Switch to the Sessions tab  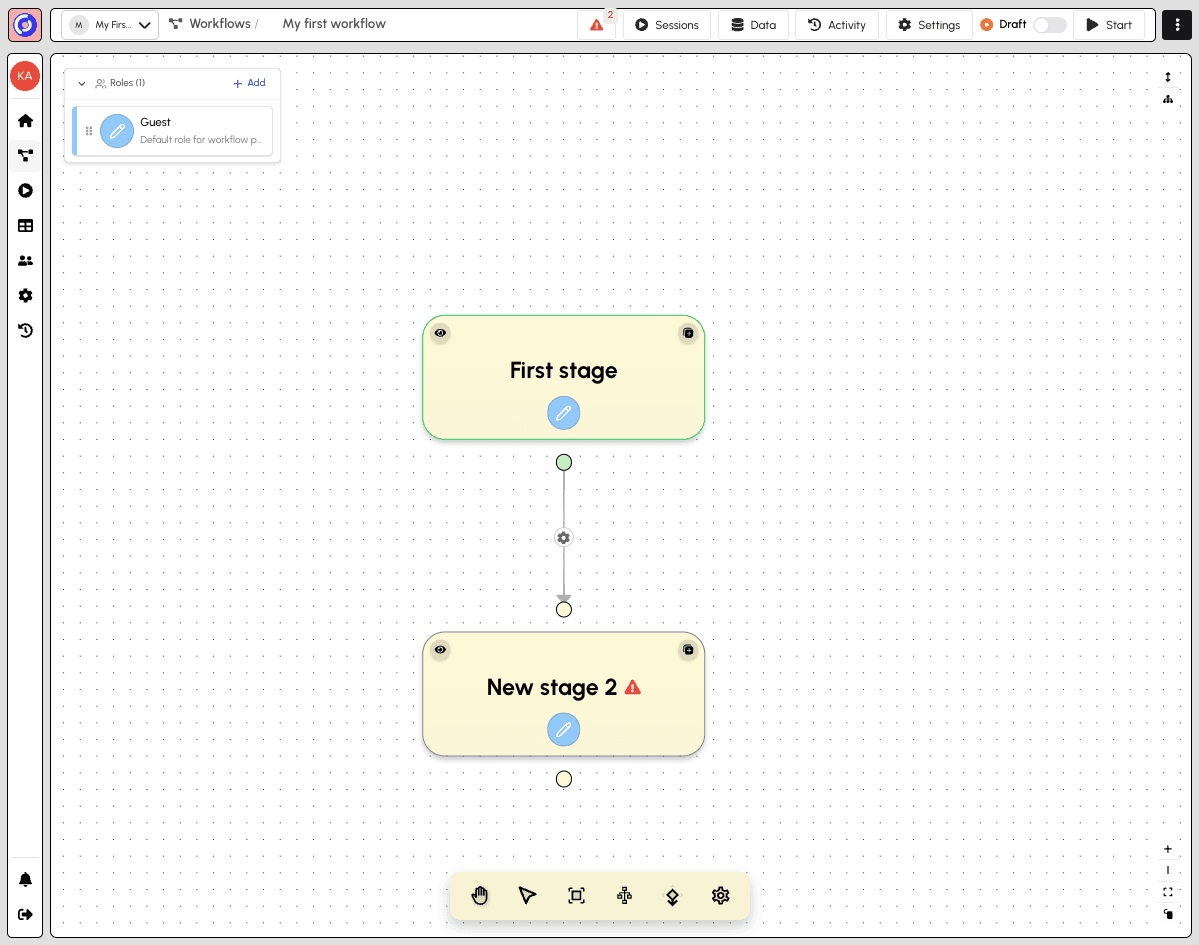(666, 24)
